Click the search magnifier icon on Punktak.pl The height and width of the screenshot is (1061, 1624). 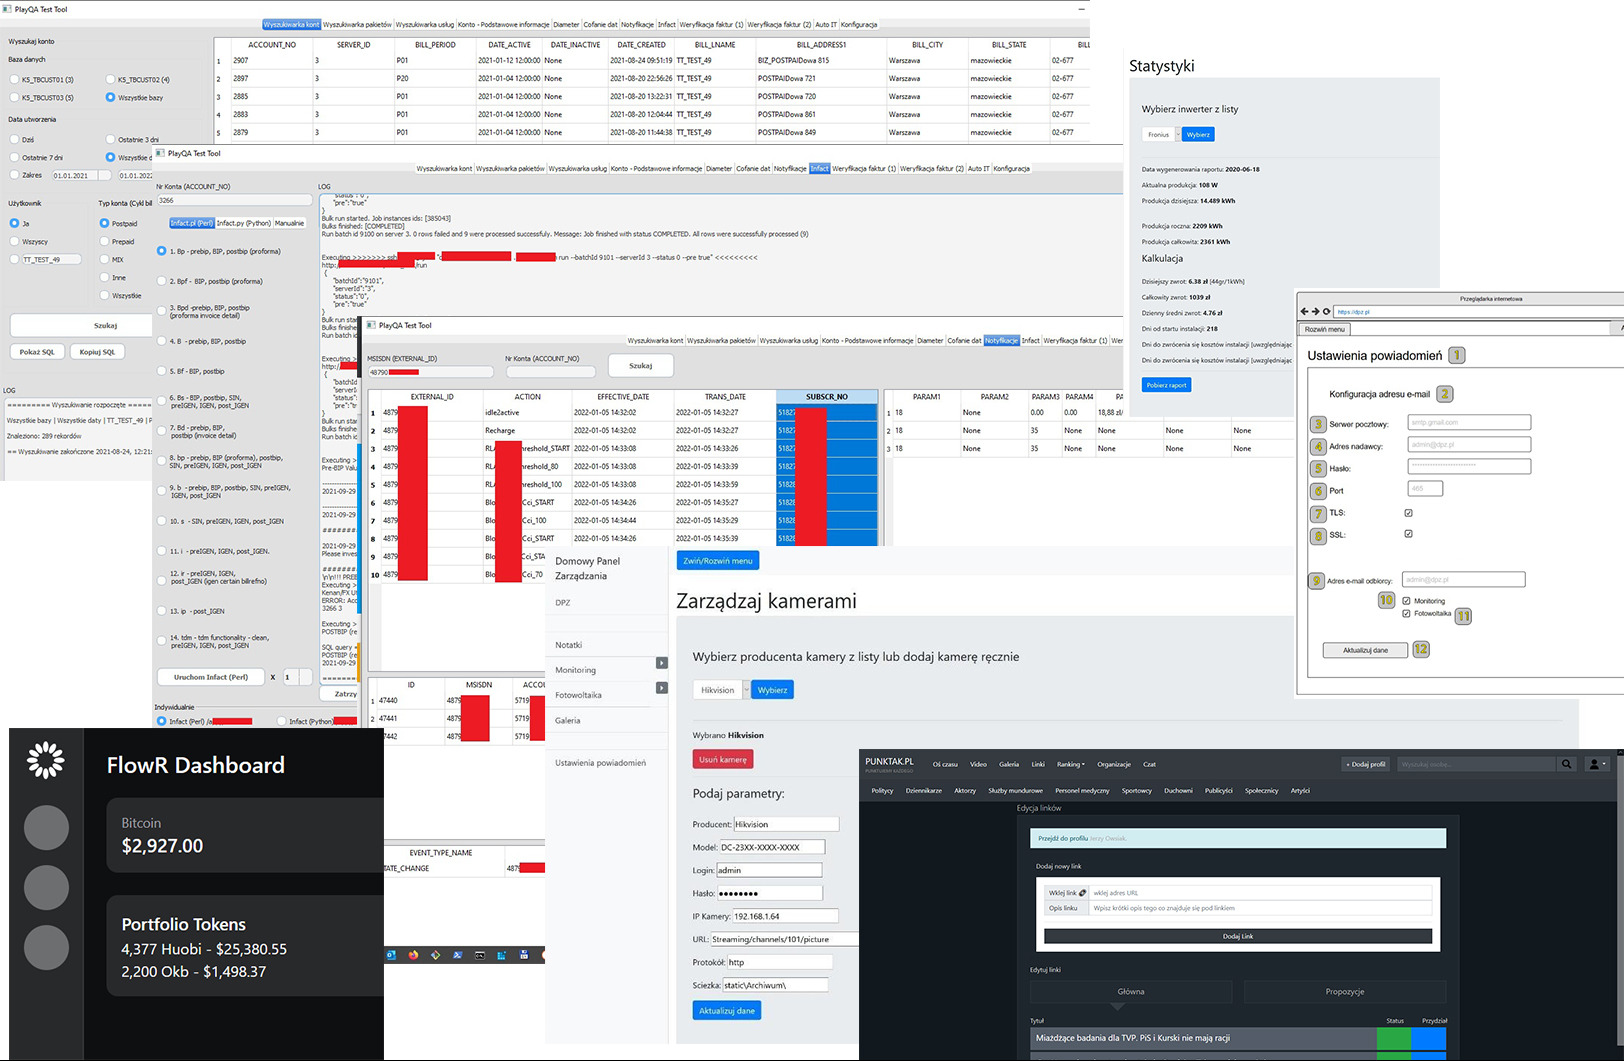[x=1566, y=764]
